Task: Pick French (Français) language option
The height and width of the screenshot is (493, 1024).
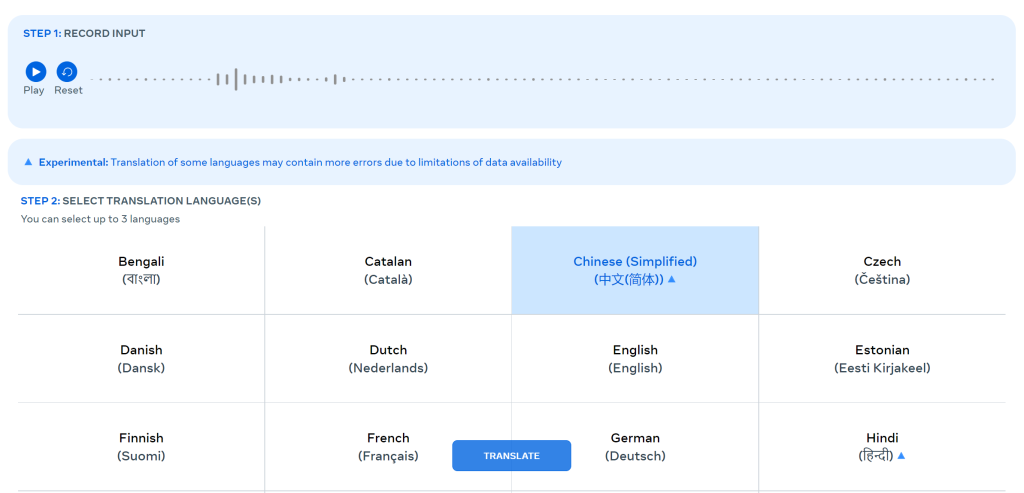Action: pyautogui.click(x=388, y=446)
